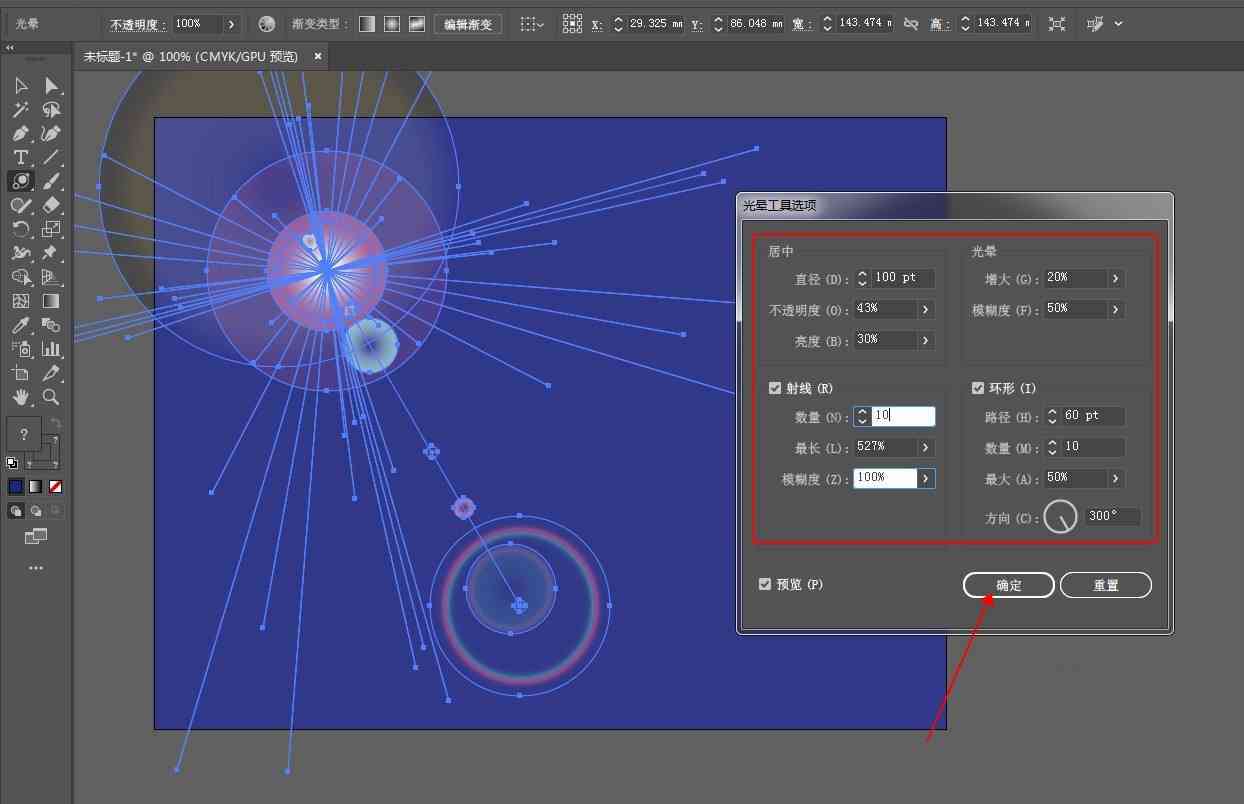Screen dimensions: 1244x804
Task: Select the Paintbrush tool
Action: point(51,182)
